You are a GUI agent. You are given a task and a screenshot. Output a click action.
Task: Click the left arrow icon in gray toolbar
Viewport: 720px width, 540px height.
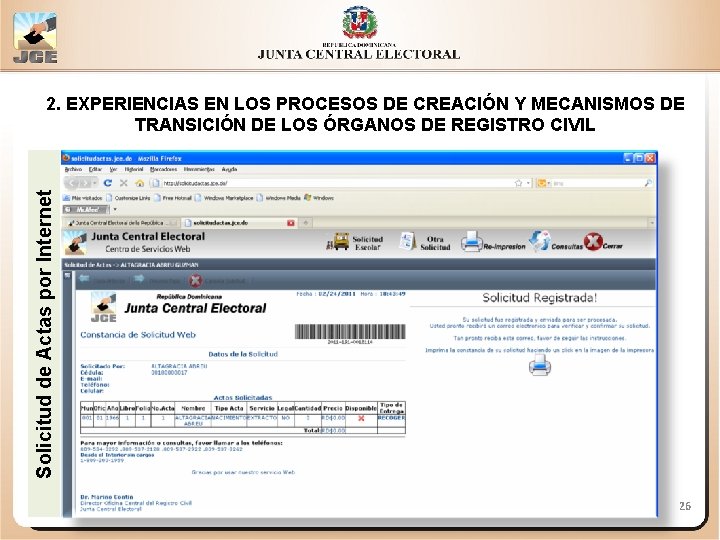point(84,279)
